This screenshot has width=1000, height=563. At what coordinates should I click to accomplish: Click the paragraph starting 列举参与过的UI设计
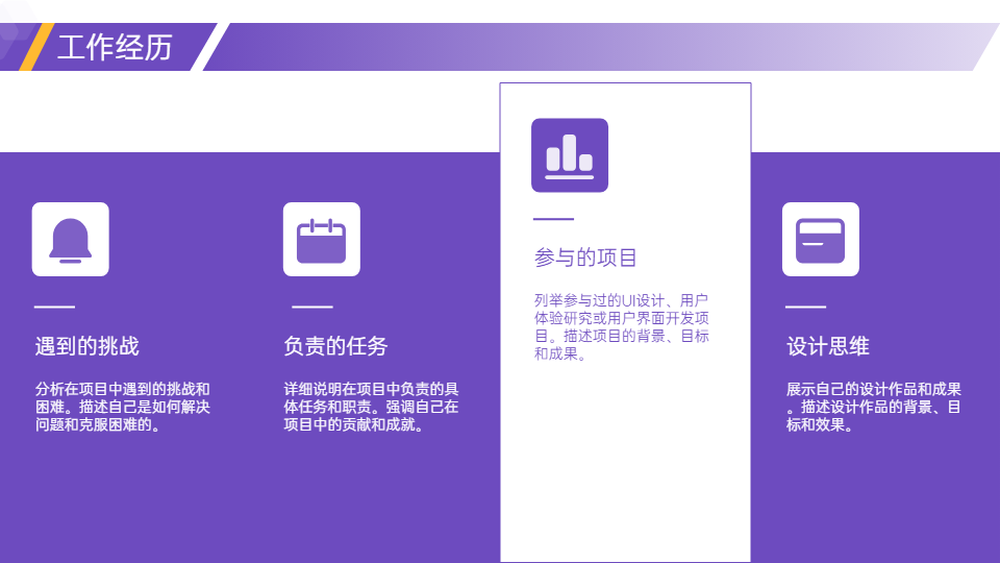point(622,327)
